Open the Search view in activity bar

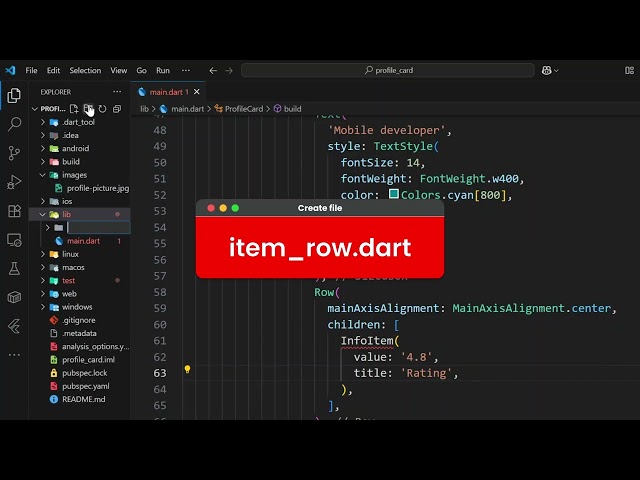(x=14, y=124)
